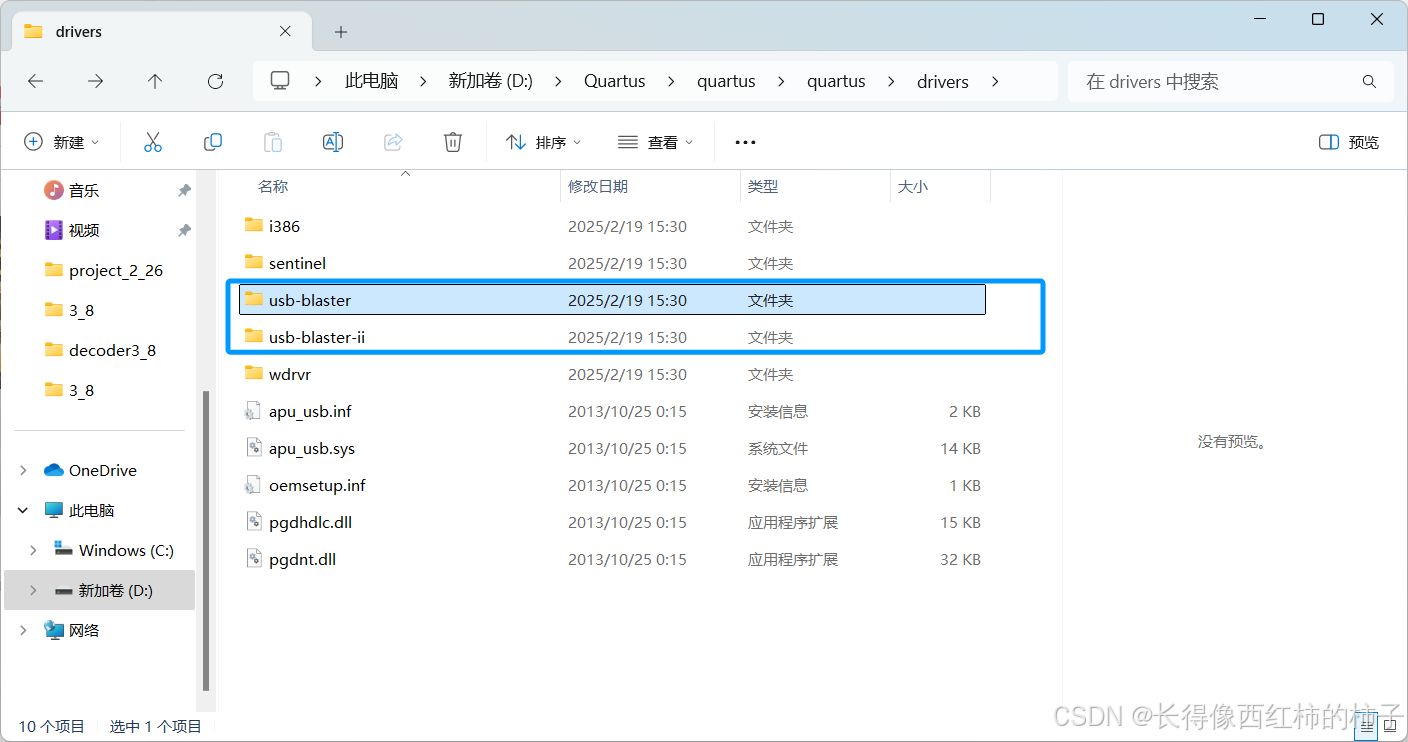Image resolution: width=1408 pixels, height=742 pixels.
Task: Close the drivers tab
Action: 285,32
